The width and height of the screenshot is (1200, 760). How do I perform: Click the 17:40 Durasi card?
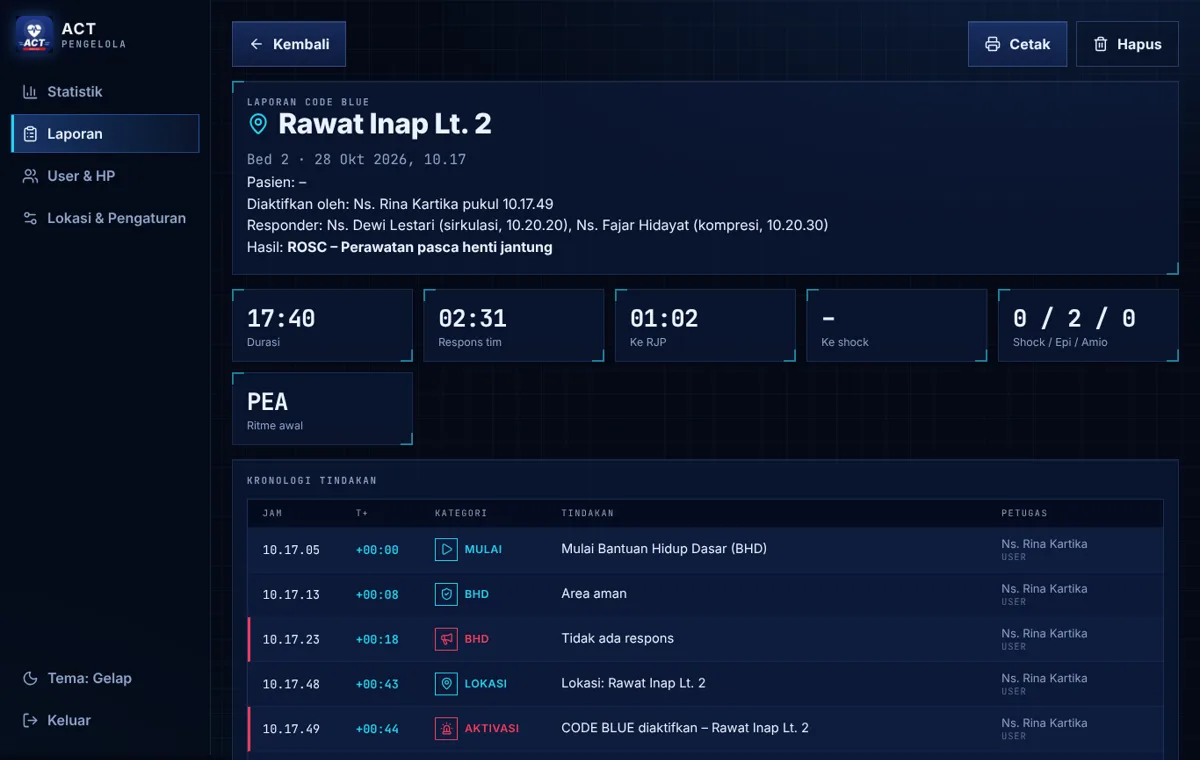(322, 325)
